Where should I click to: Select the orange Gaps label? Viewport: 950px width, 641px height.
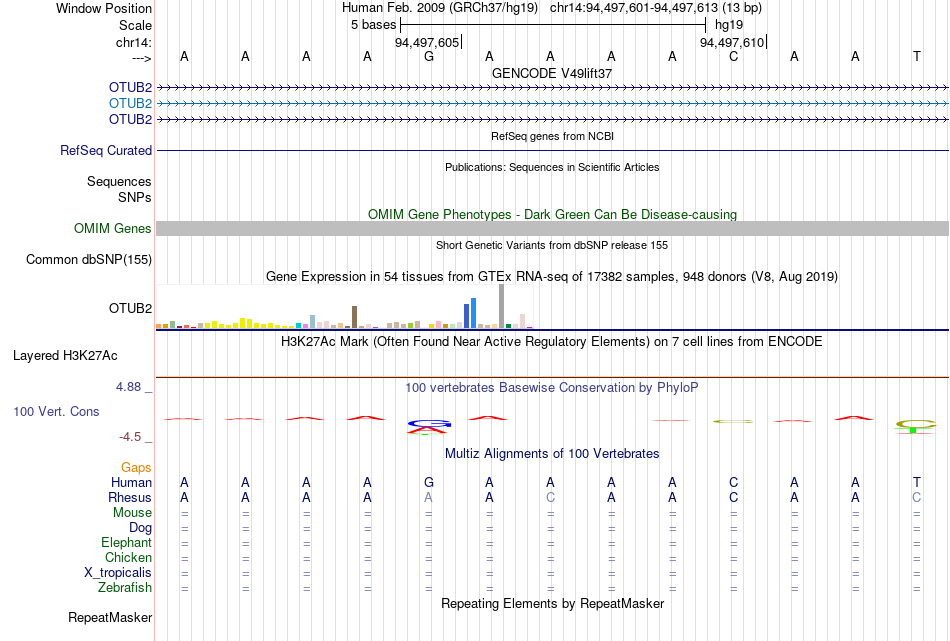tap(136, 467)
